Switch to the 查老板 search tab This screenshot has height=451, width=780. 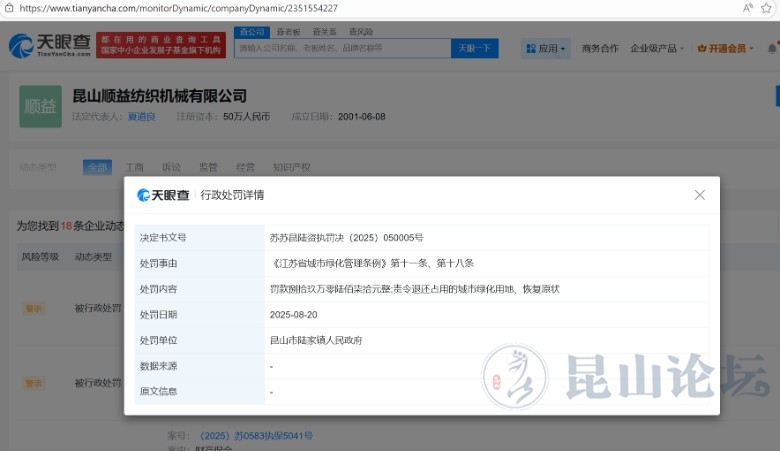pyautogui.click(x=288, y=32)
